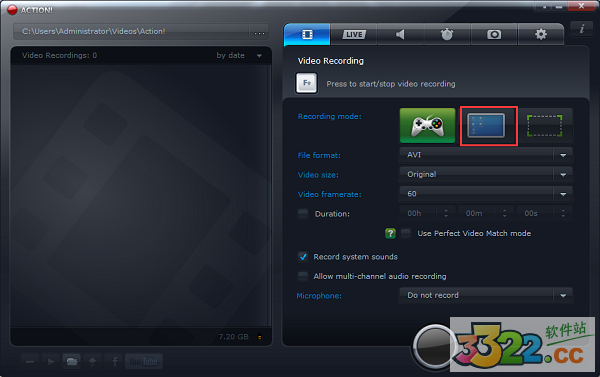Select the active desktop recording mode icon

point(486,126)
